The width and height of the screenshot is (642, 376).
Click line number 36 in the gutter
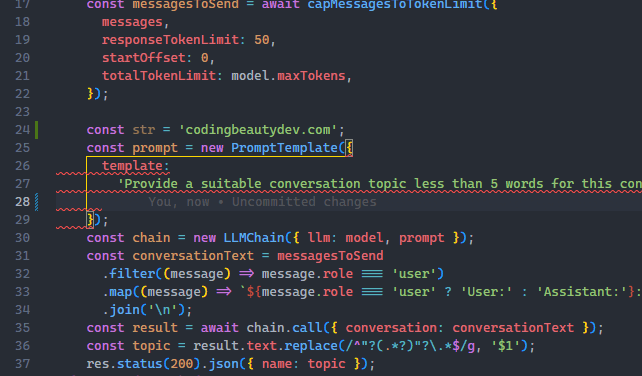click(x=23, y=346)
